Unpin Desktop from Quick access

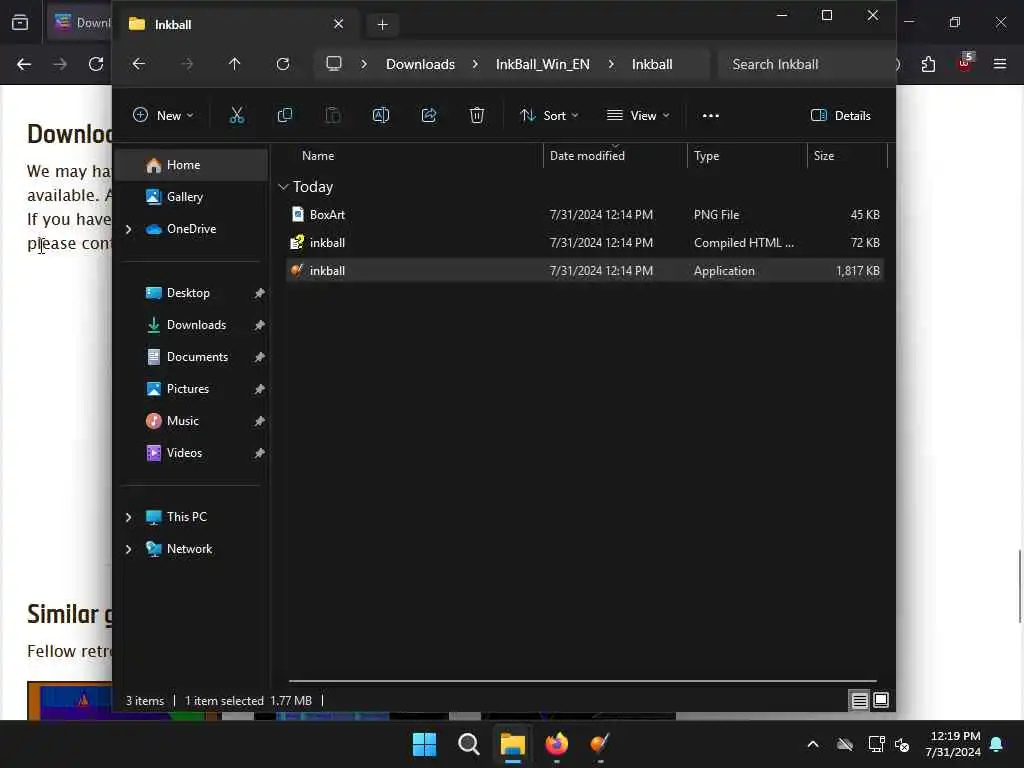259,293
